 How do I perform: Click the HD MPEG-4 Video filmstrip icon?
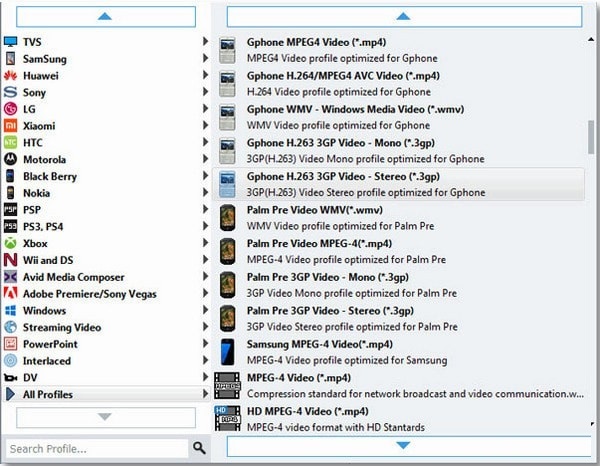[227, 418]
